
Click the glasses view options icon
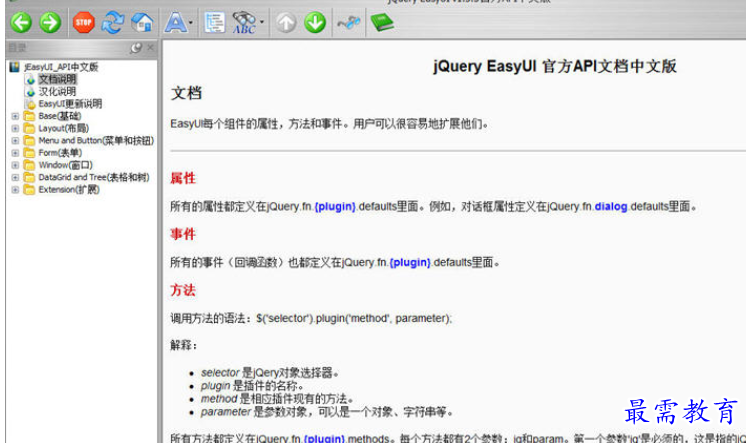pyautogui.click(x=349, y=22)
